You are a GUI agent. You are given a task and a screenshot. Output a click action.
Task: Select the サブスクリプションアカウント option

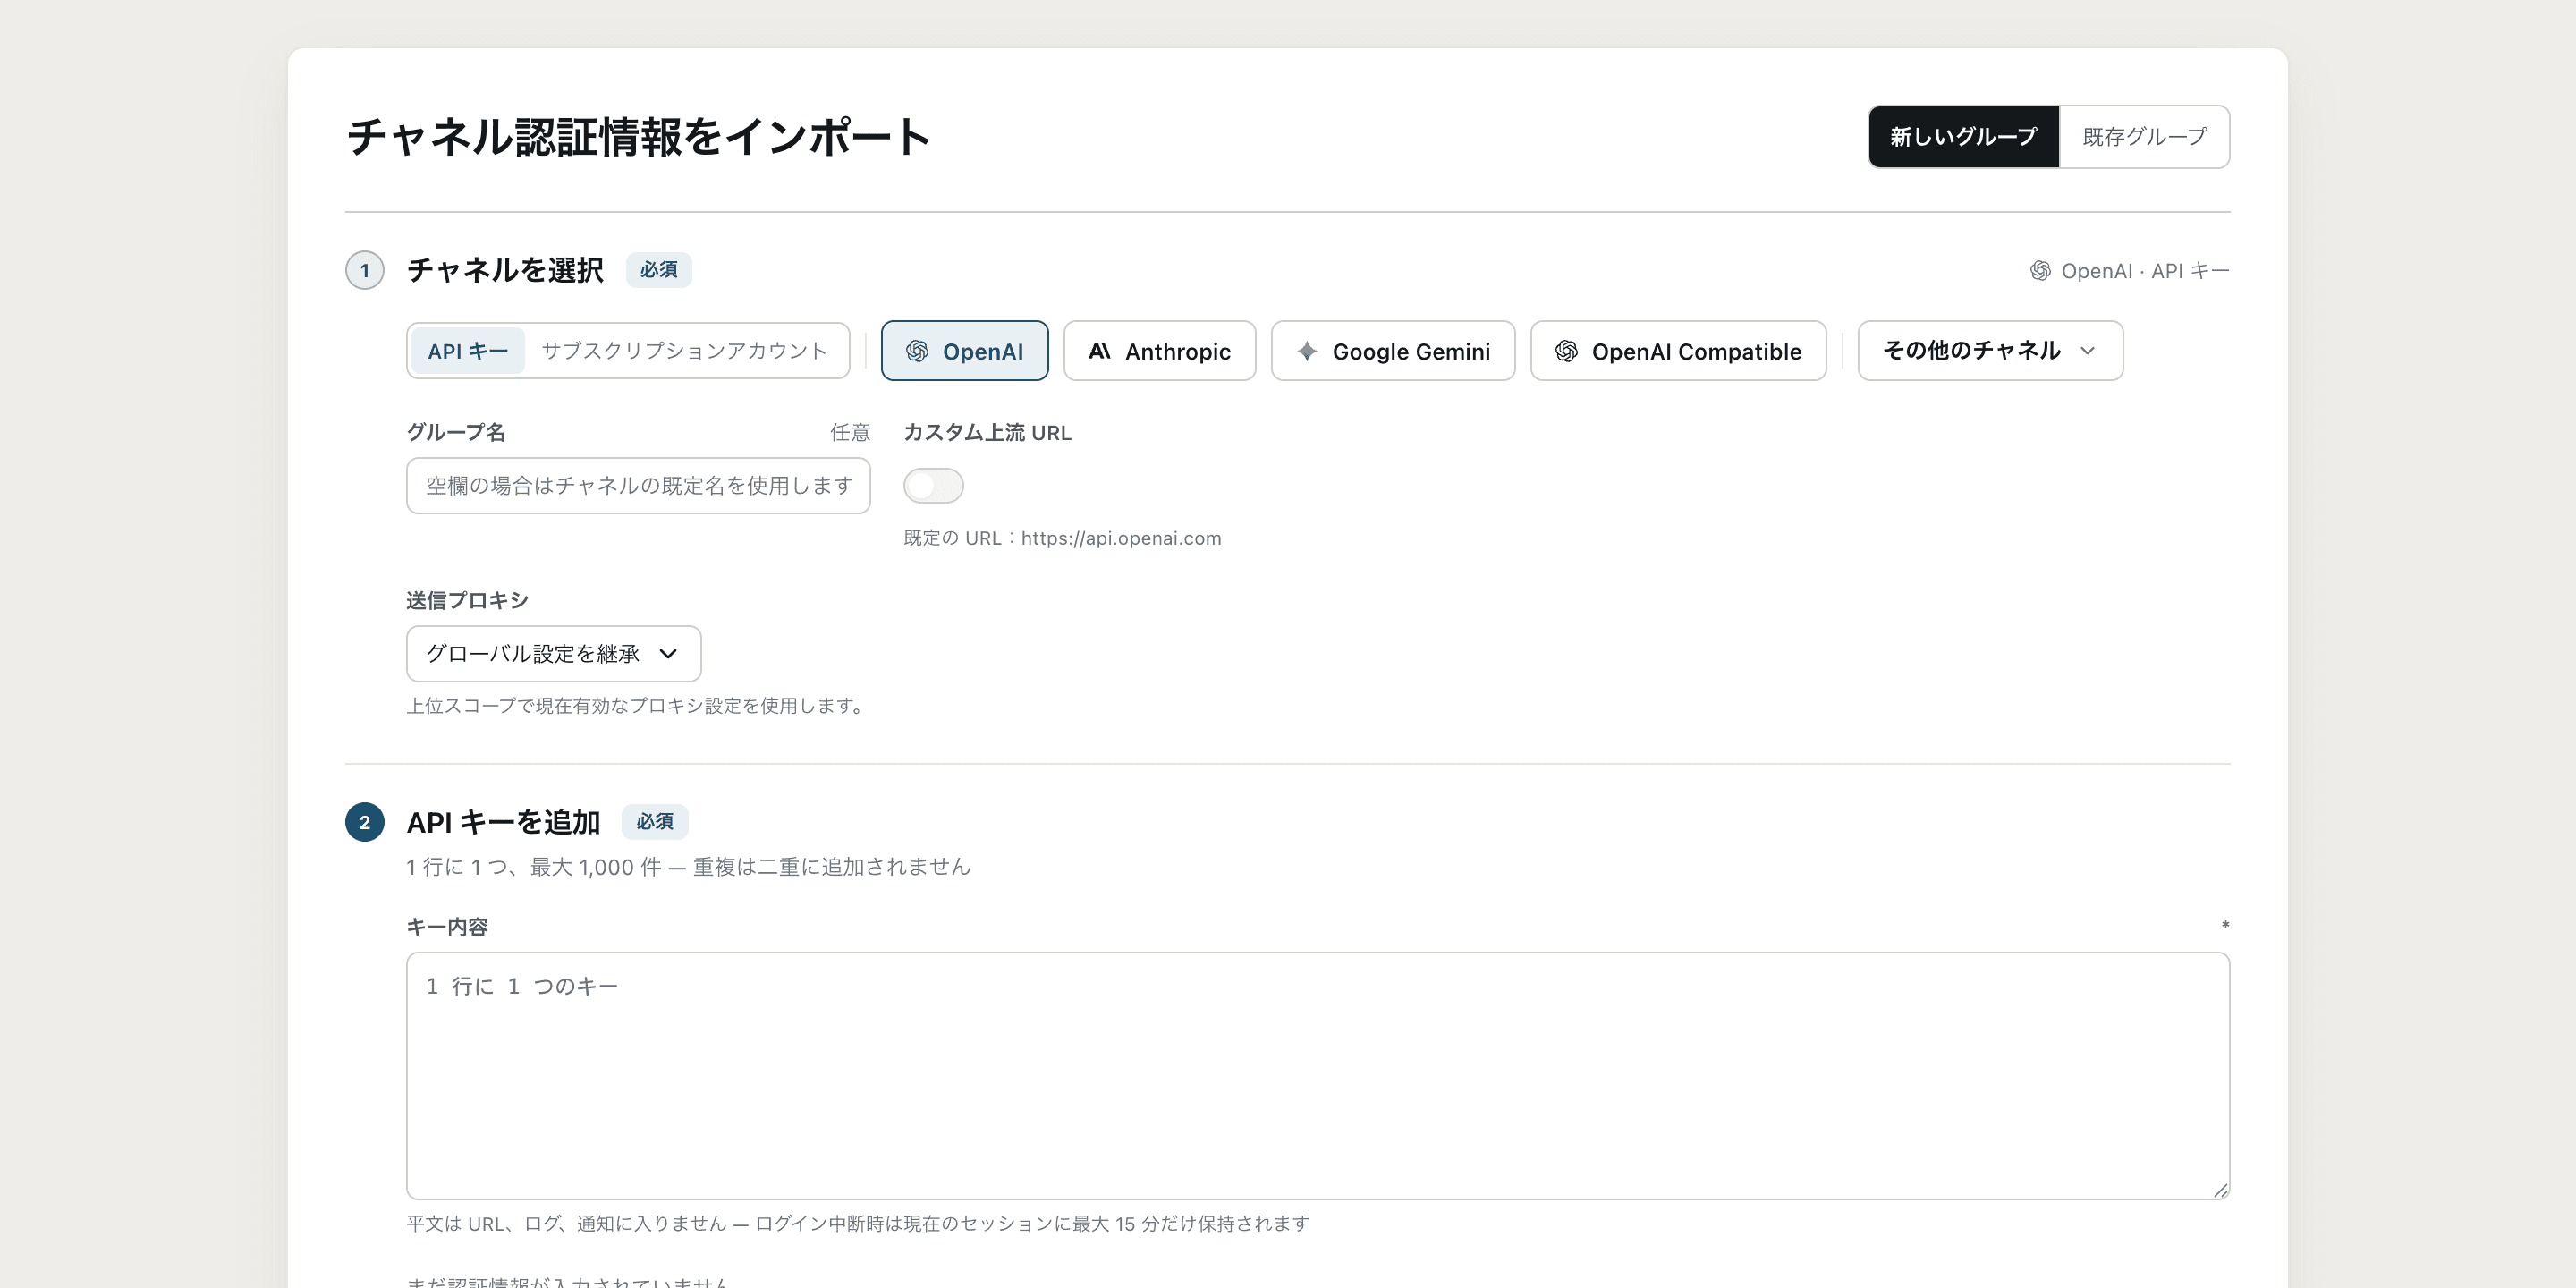click(684, 351)
